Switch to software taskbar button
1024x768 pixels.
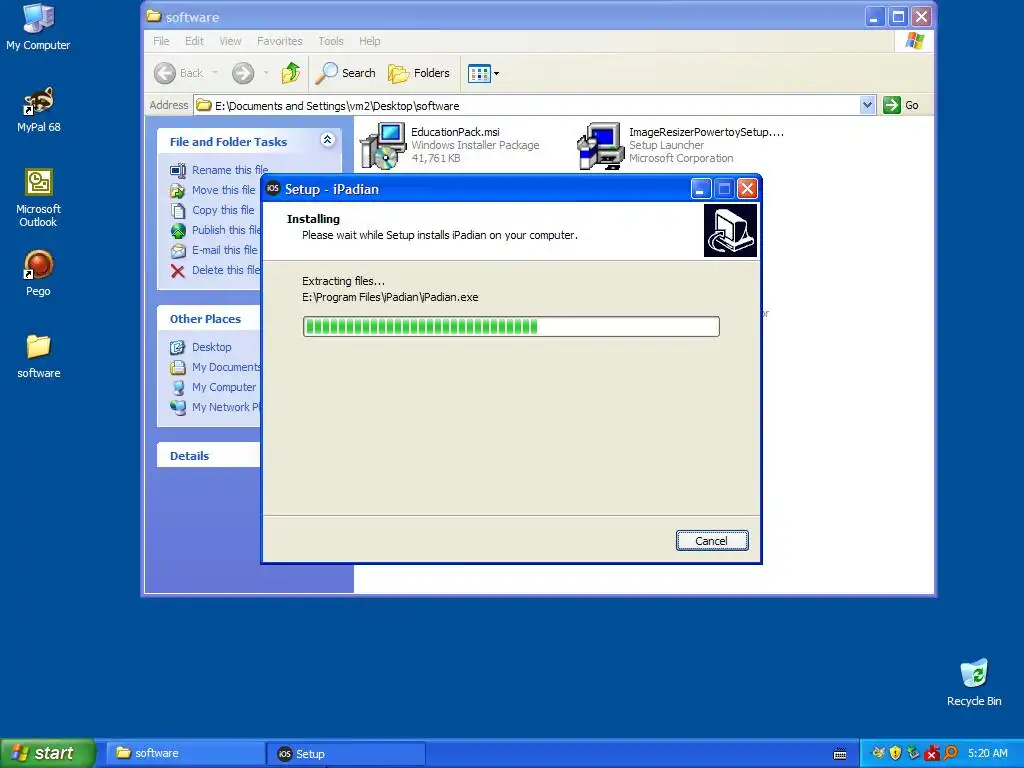tap(187, 754)
